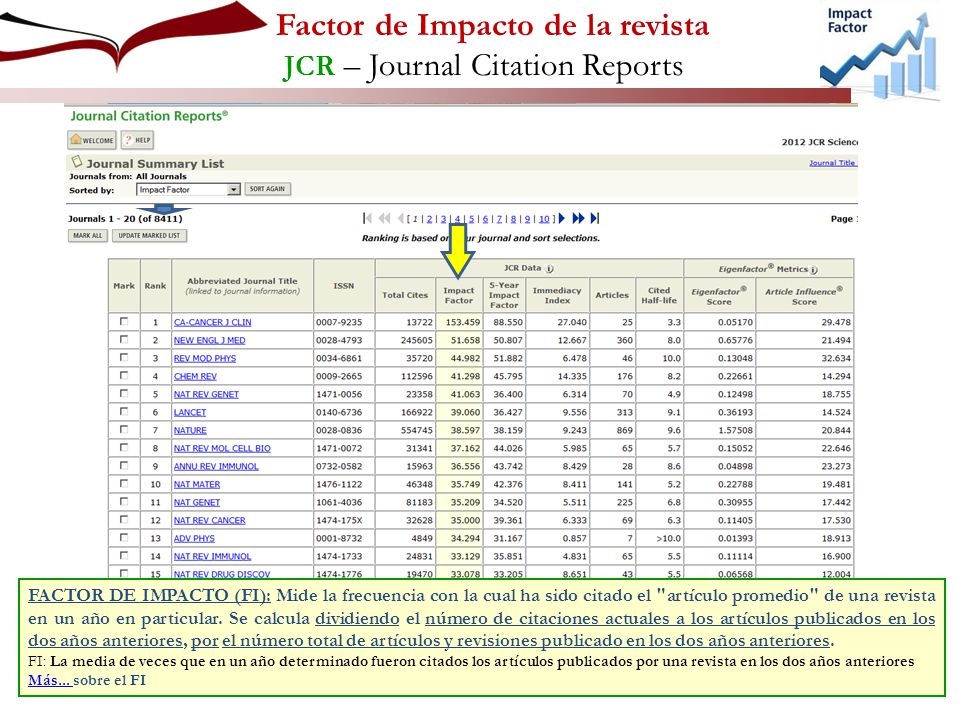Viewport: 960px width, 720px height.
Task: Click the JCR Data info icon
Action: coord(550,269)
